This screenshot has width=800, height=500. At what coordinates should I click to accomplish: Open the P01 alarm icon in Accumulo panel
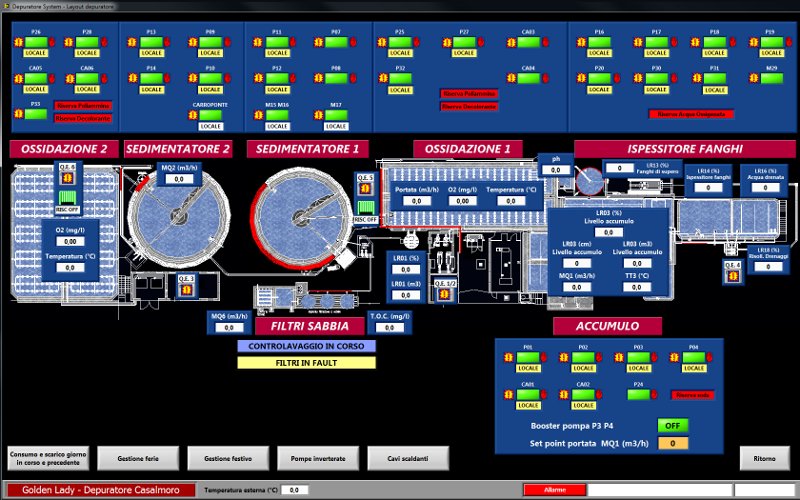click(509, 358)
